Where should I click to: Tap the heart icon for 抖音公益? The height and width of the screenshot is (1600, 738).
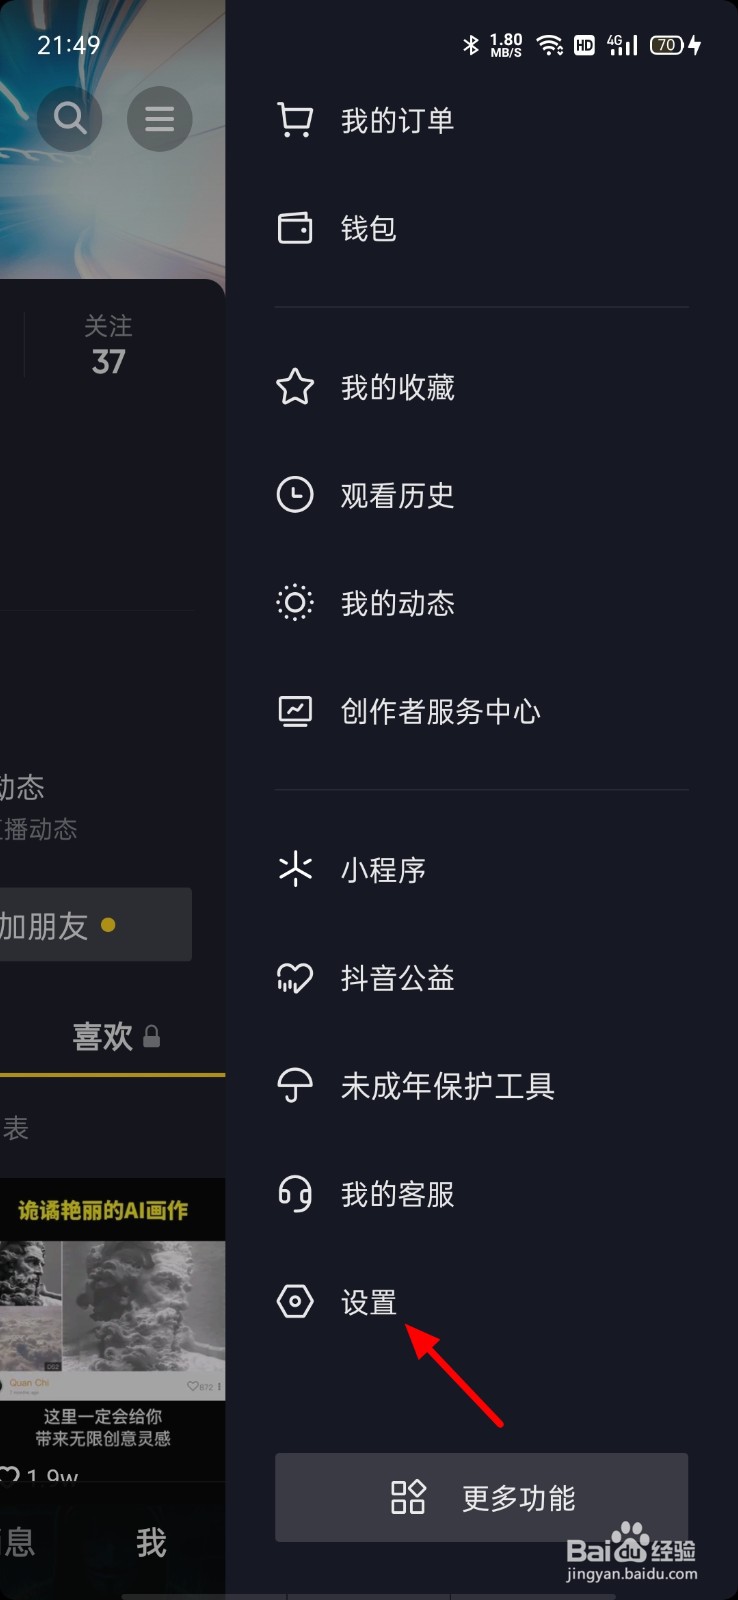(x=295, y=977)
